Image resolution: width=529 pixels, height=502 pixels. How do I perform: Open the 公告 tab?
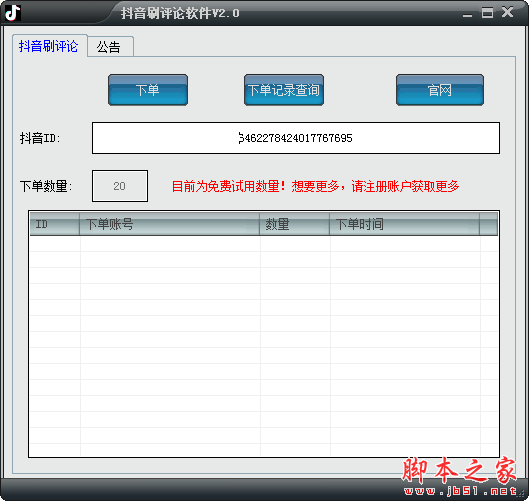[x=109, y=47]
